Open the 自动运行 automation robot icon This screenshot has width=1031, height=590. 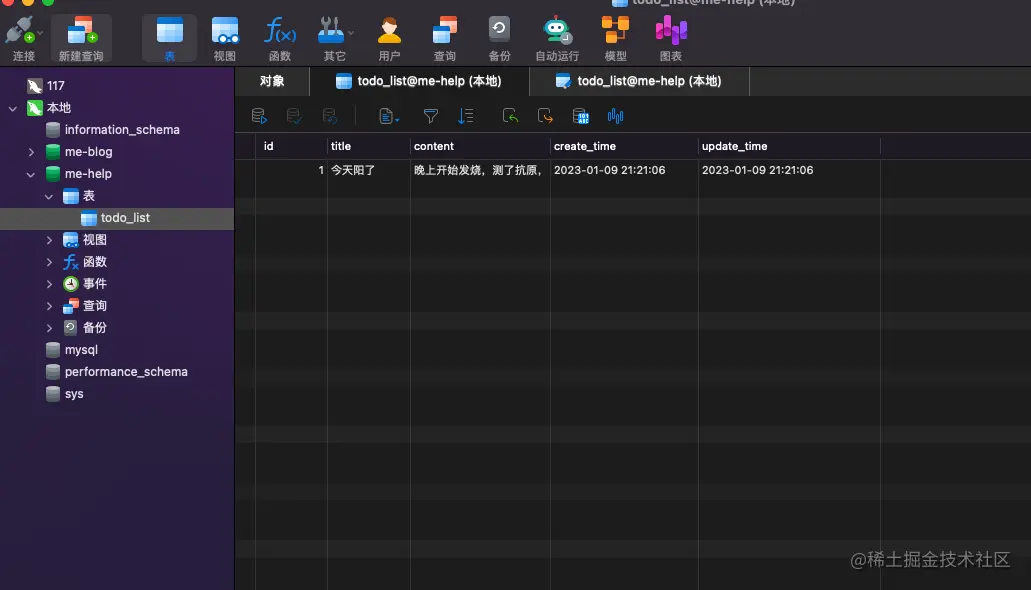(557, 39)
